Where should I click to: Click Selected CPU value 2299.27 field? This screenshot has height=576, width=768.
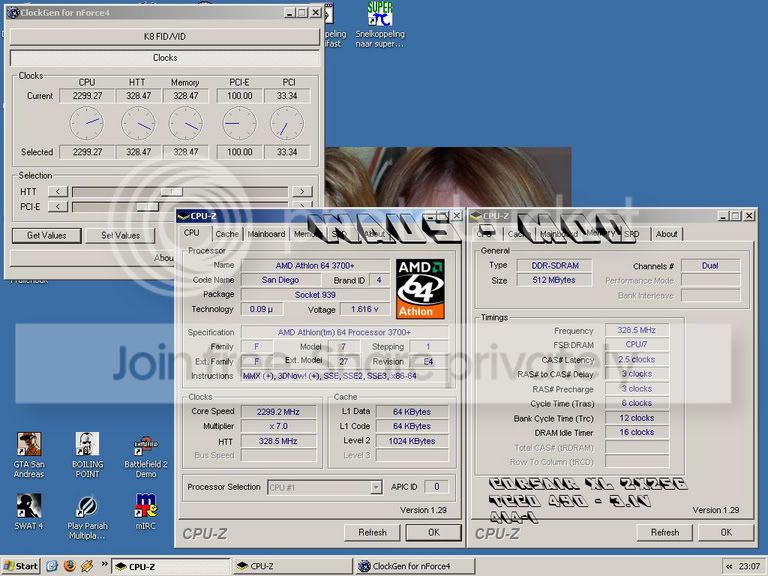coord(87,152)
